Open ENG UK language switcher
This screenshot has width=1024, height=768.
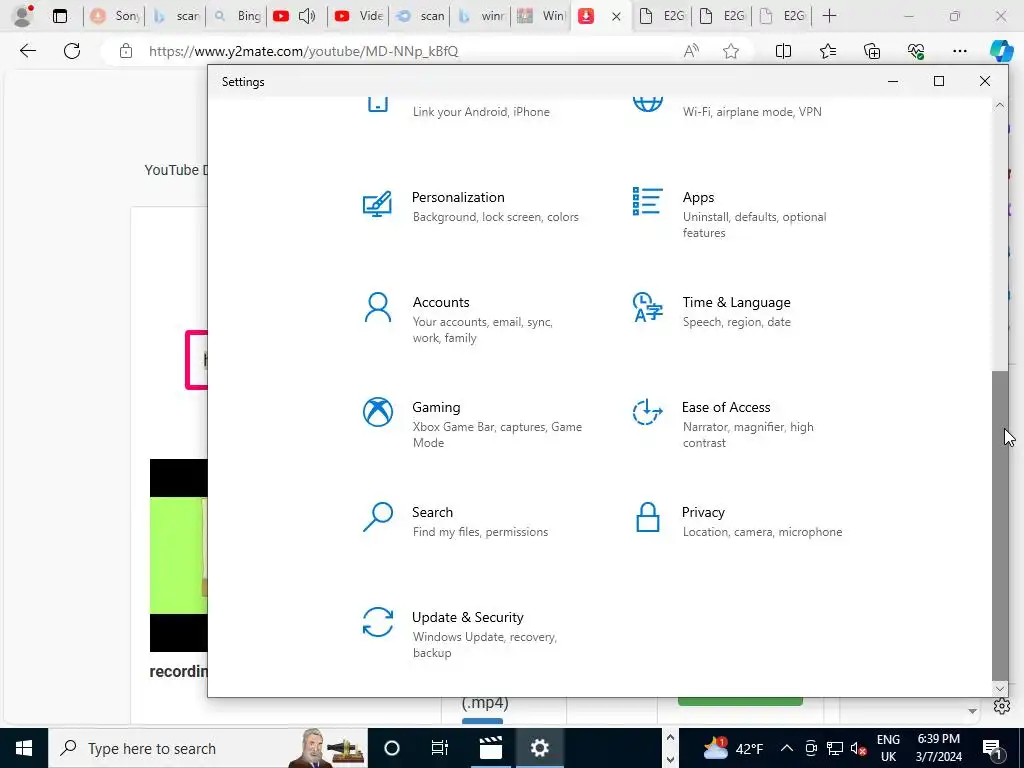[x=888, y=748]
